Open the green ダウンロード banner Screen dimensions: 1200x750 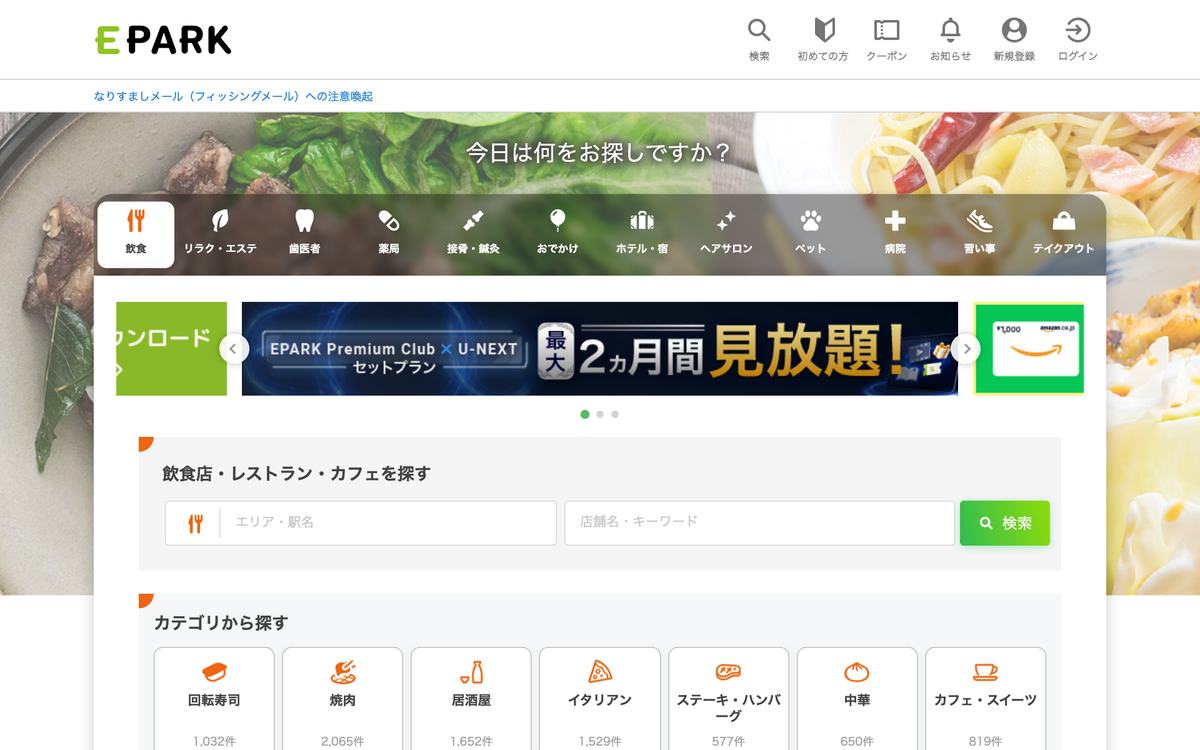(171, 349)
